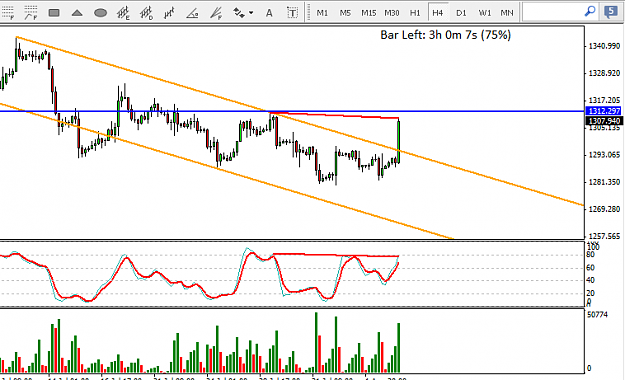Viewport: 625px width, 380px height.
Task: Open the chat notifications icon showing 5
Action: (610, 12)
